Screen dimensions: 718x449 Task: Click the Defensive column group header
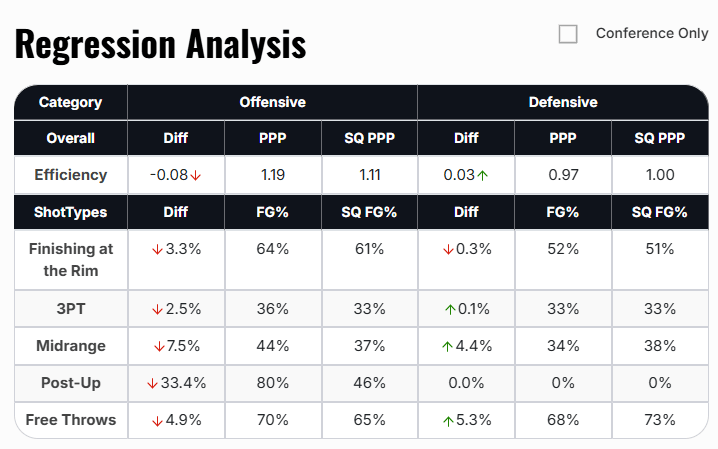click(562, 102)
